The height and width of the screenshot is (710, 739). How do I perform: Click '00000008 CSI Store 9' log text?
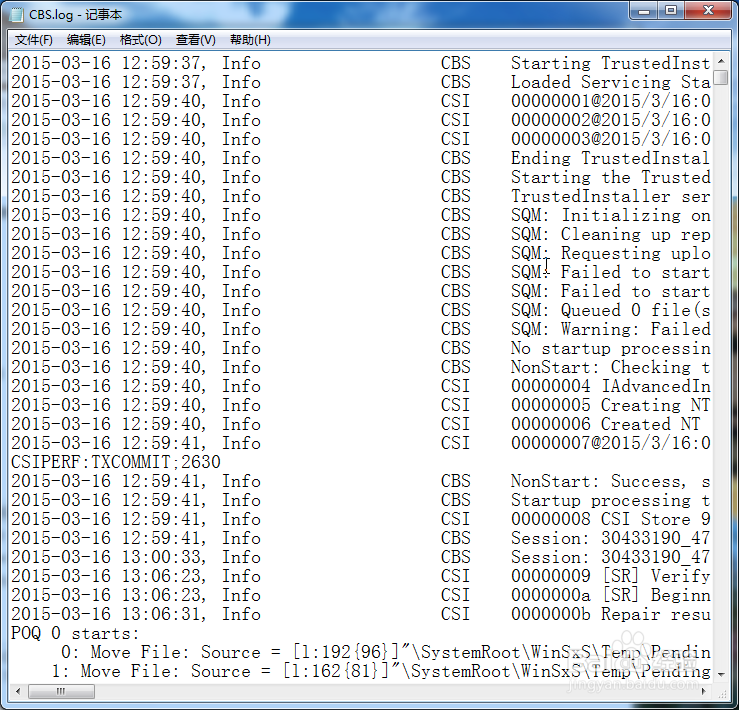pyautogui.click(x=610, y=519)
